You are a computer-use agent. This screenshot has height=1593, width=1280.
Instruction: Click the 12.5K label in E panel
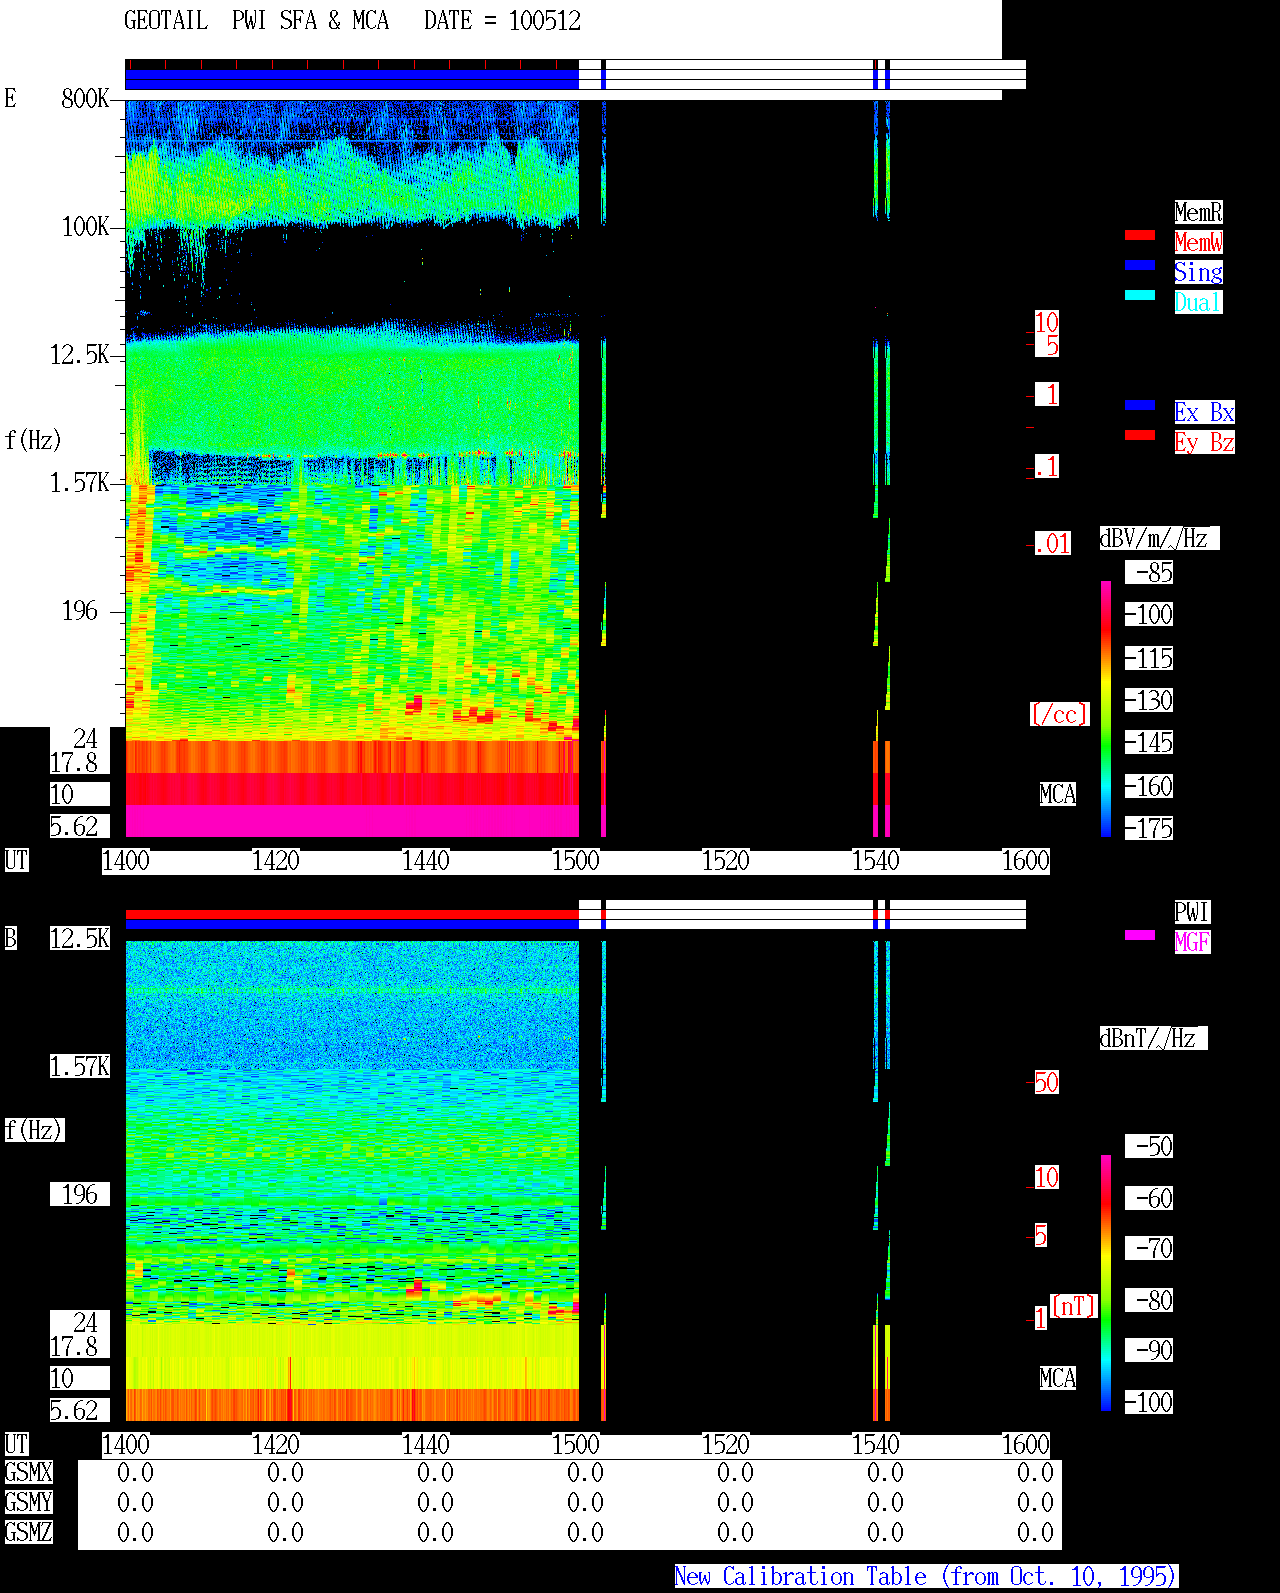click(x=80, y=354)
